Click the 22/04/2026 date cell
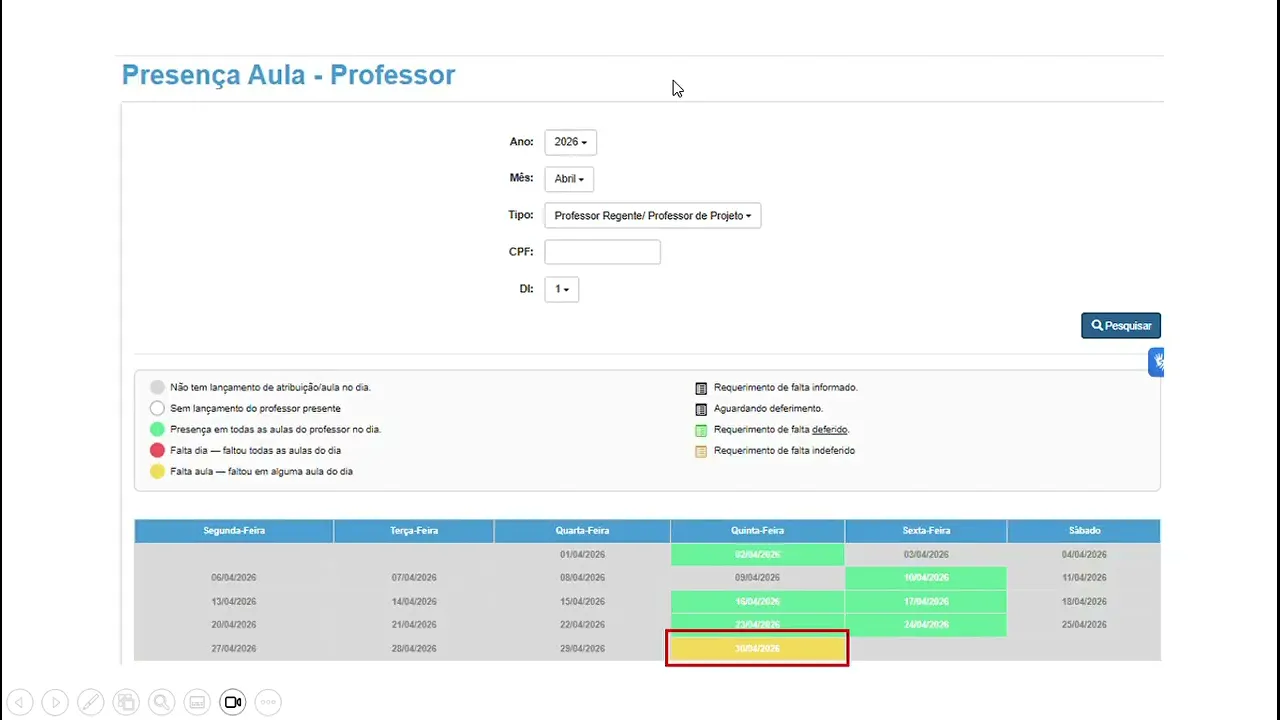The width and height of the screenshot is (1280, 720). coord(582,625)
